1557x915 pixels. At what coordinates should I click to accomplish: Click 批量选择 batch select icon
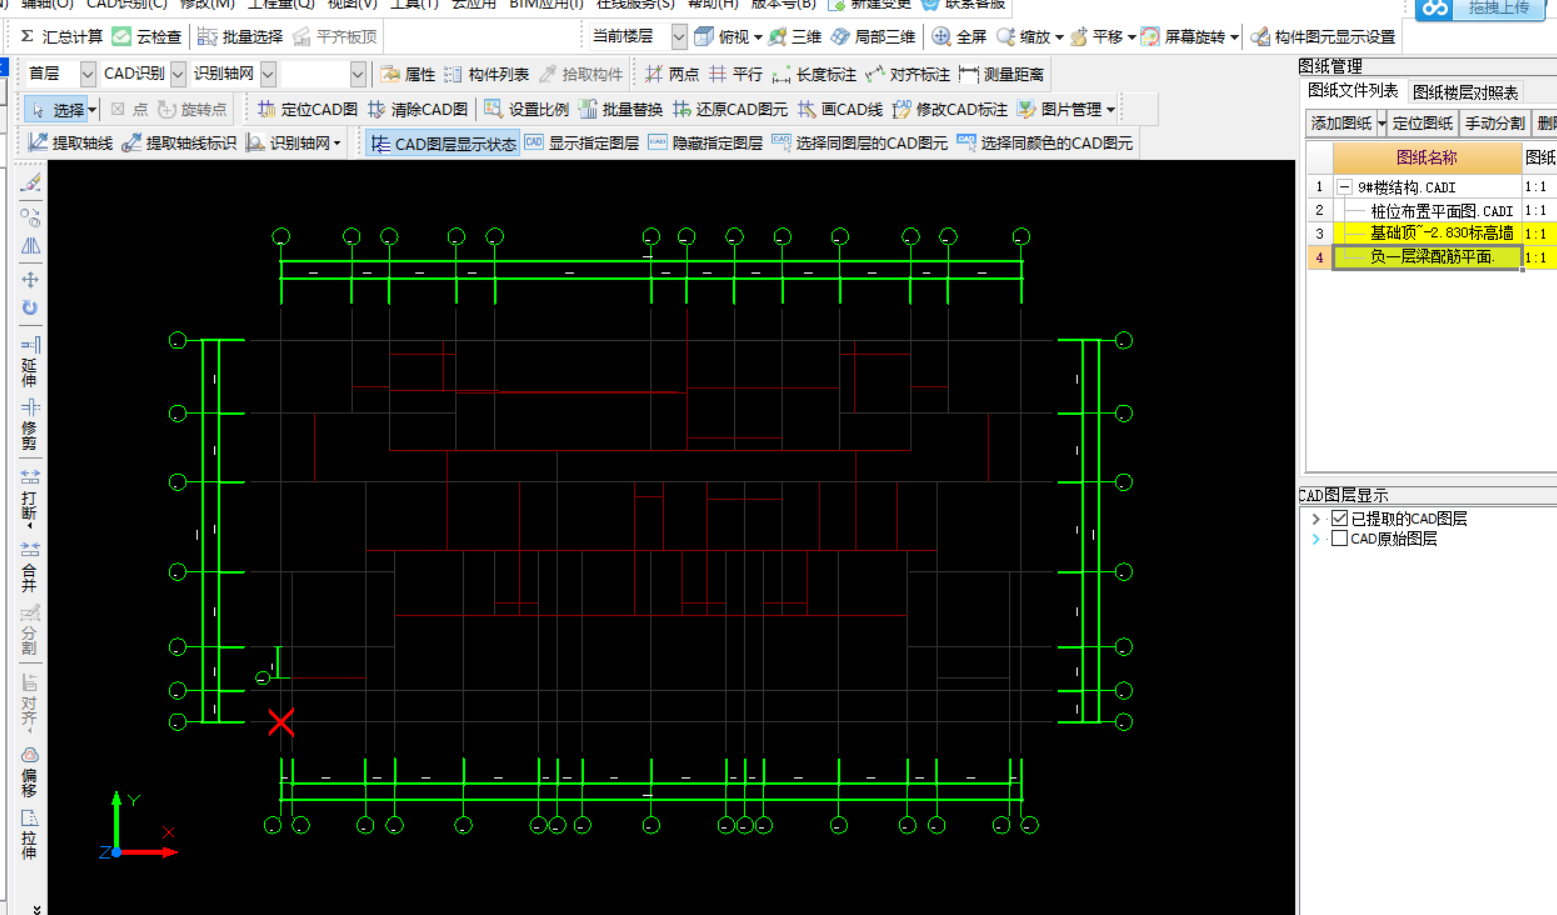click(207, 37)
